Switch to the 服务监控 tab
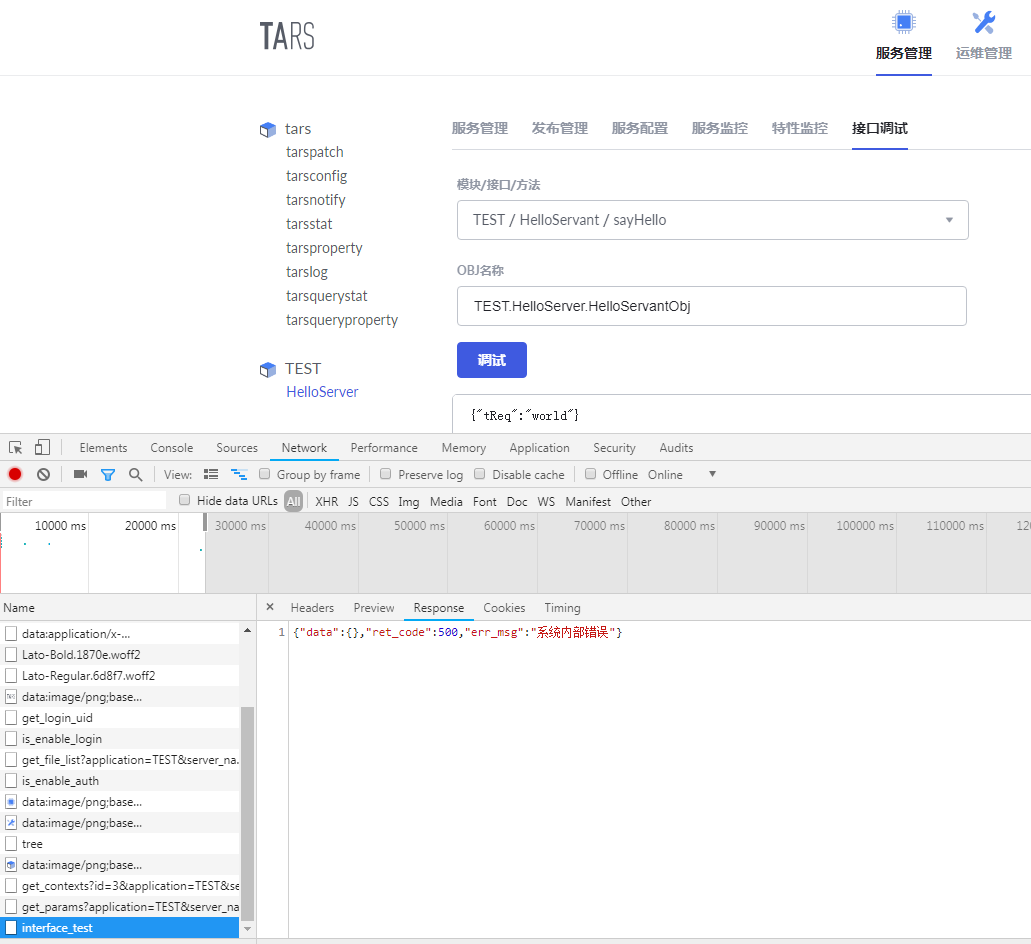The height and width of the screenshot is (944, 1031). coord(719,128)
